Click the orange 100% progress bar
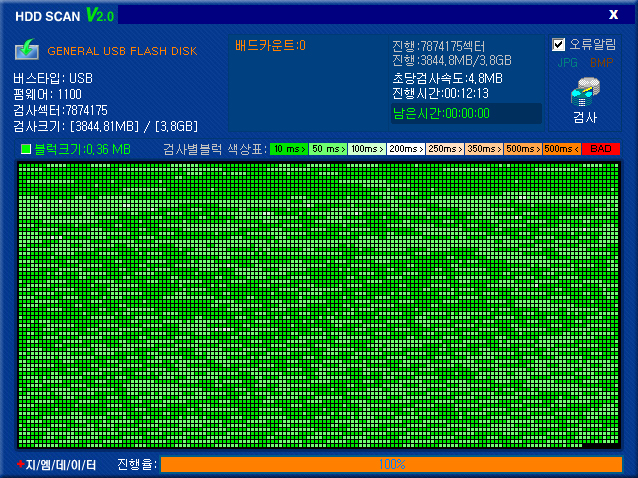638x478 pixels. click(391, 464)
